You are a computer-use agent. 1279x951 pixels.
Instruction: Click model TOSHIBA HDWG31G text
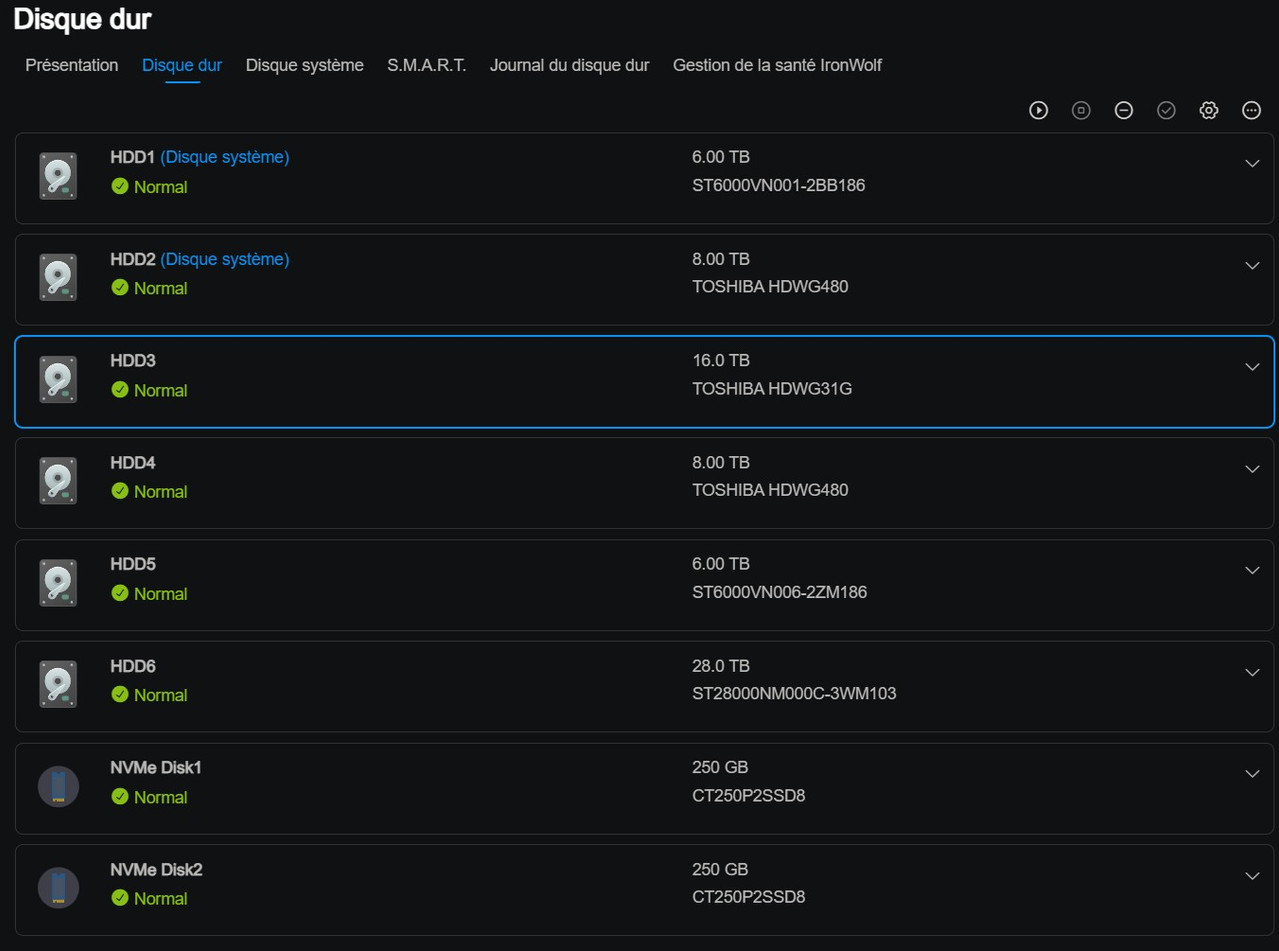772,389
